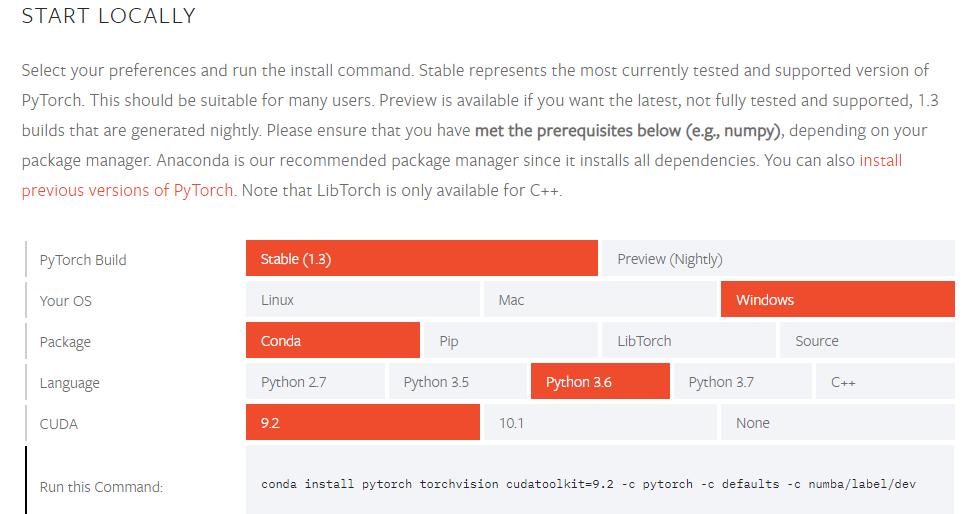Choose the LibTorch package option
The width and height of the screenshot is (973, 514).
point(688,341)
